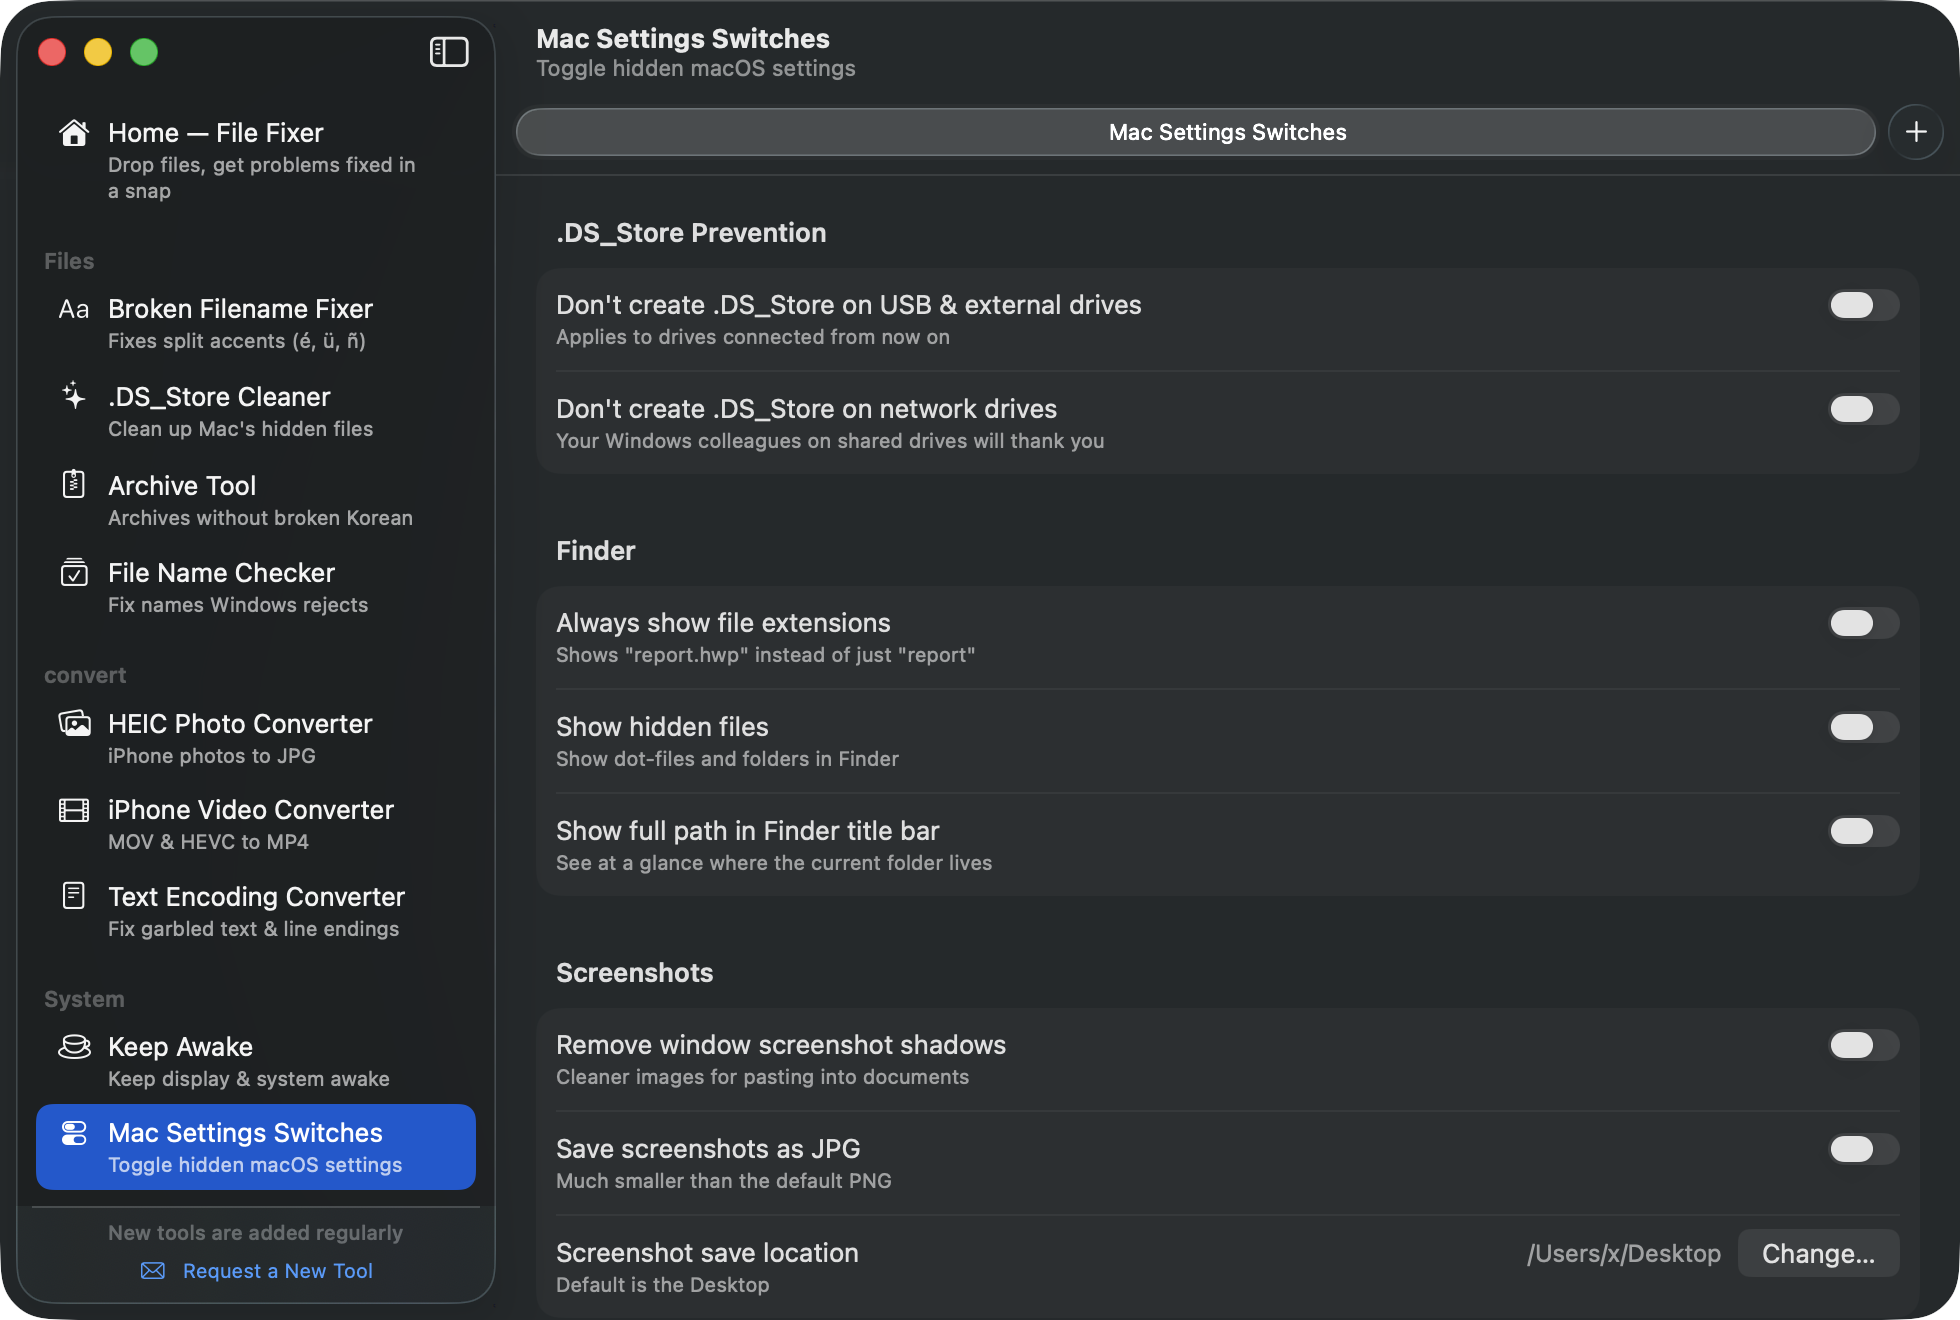Click the "Toggle hidden macOS settings" header subtitle
This screenshot has height=1320, width=1960.
[696, 68]
